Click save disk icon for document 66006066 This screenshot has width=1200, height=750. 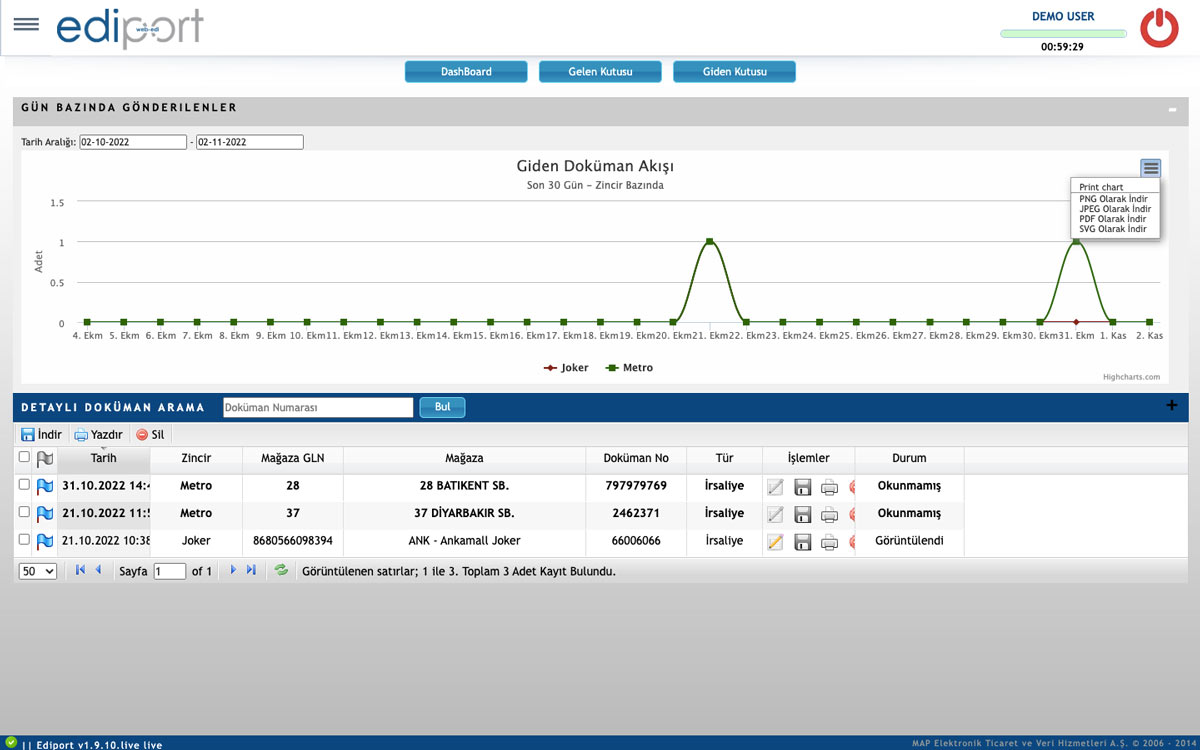pyautogui.click(x=802, y=542)
